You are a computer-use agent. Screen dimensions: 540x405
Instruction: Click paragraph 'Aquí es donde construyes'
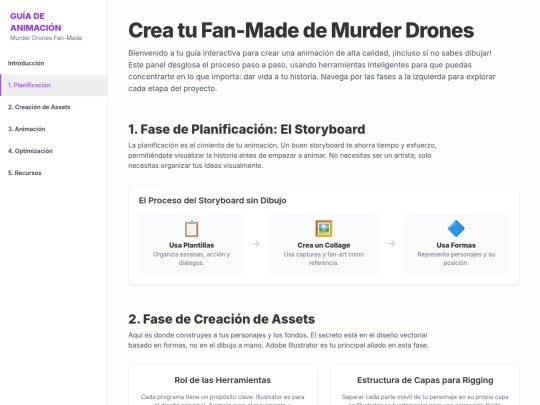278,340
